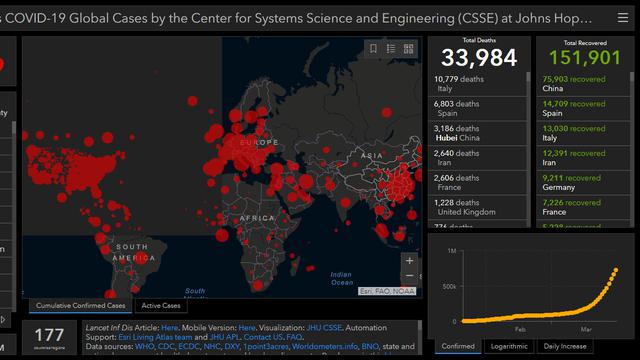Click the 177 countries count
640x360 pixels.
[x=49, y=335]
